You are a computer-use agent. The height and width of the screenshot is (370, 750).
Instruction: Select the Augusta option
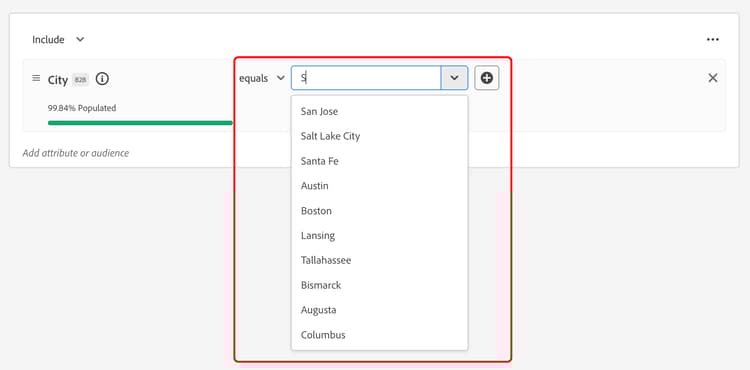point(379,310)
